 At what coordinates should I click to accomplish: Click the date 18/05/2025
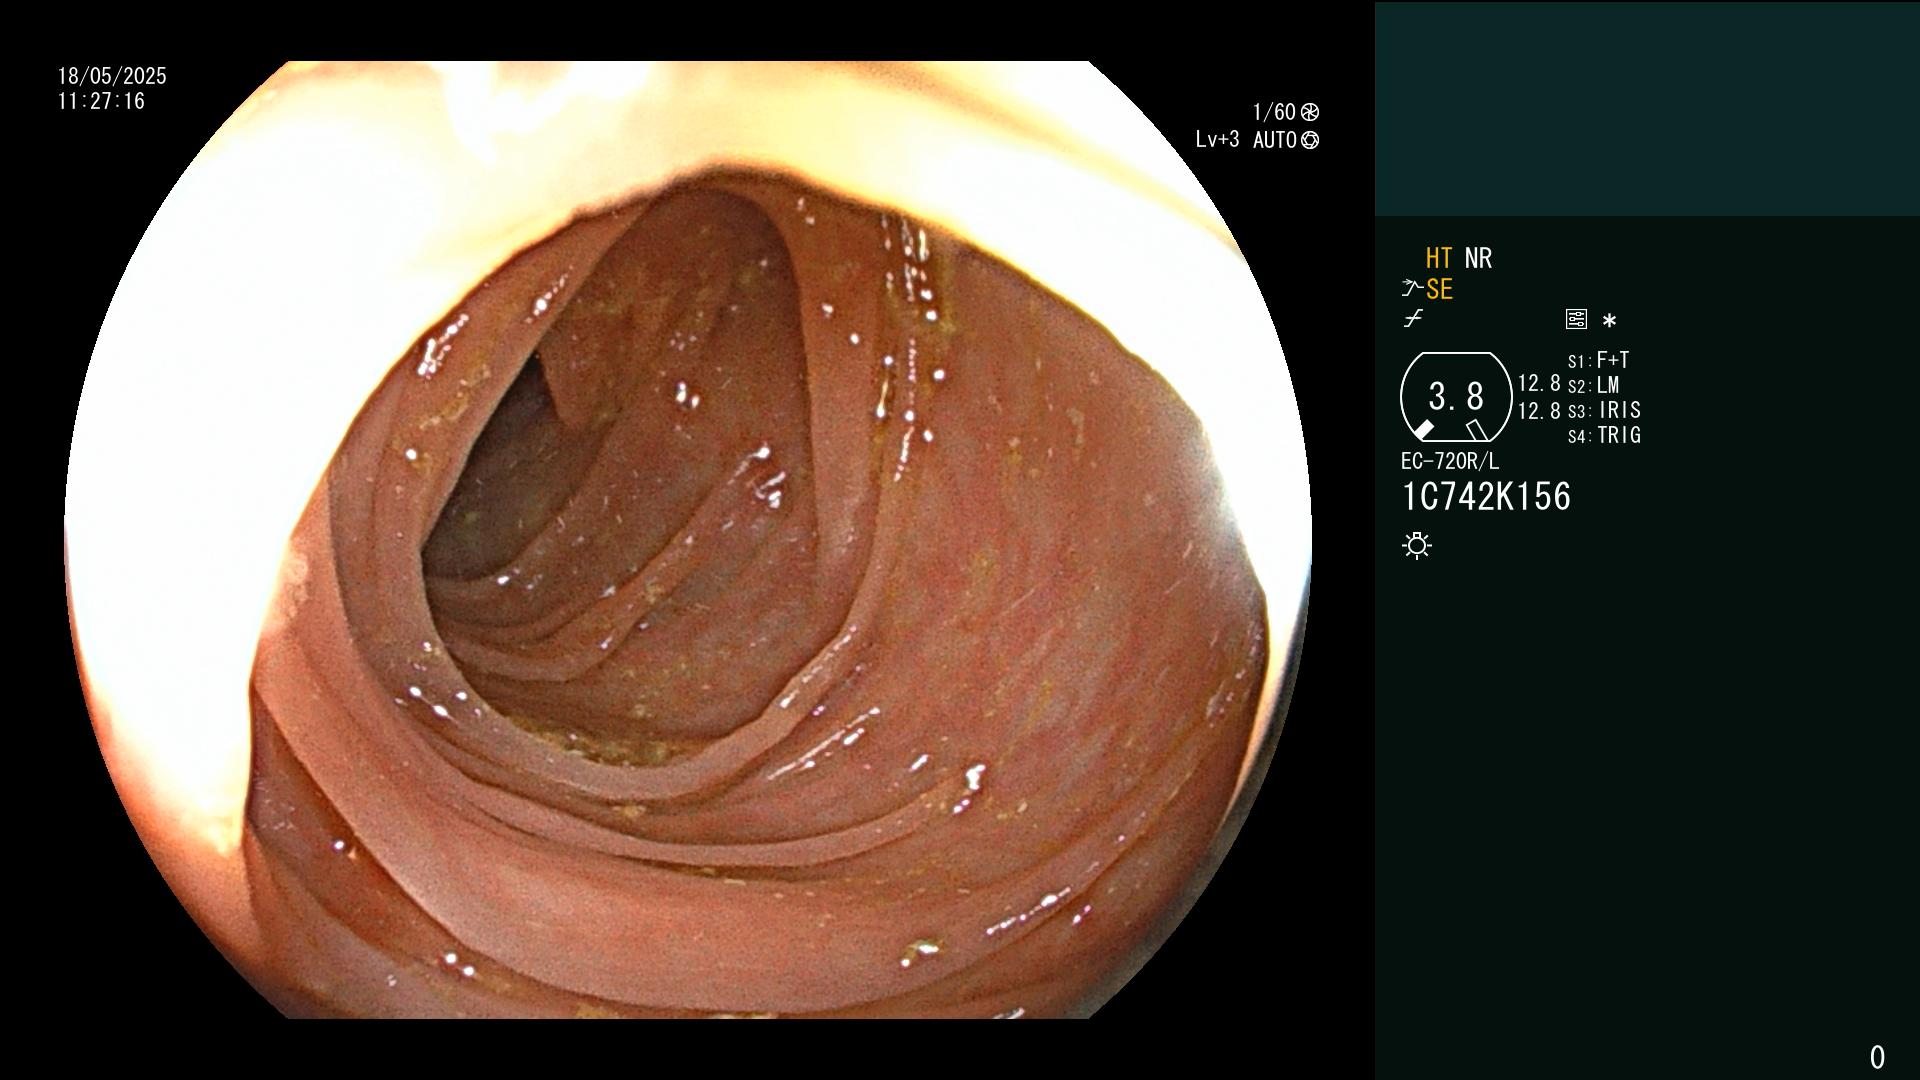tap(112, 76)
